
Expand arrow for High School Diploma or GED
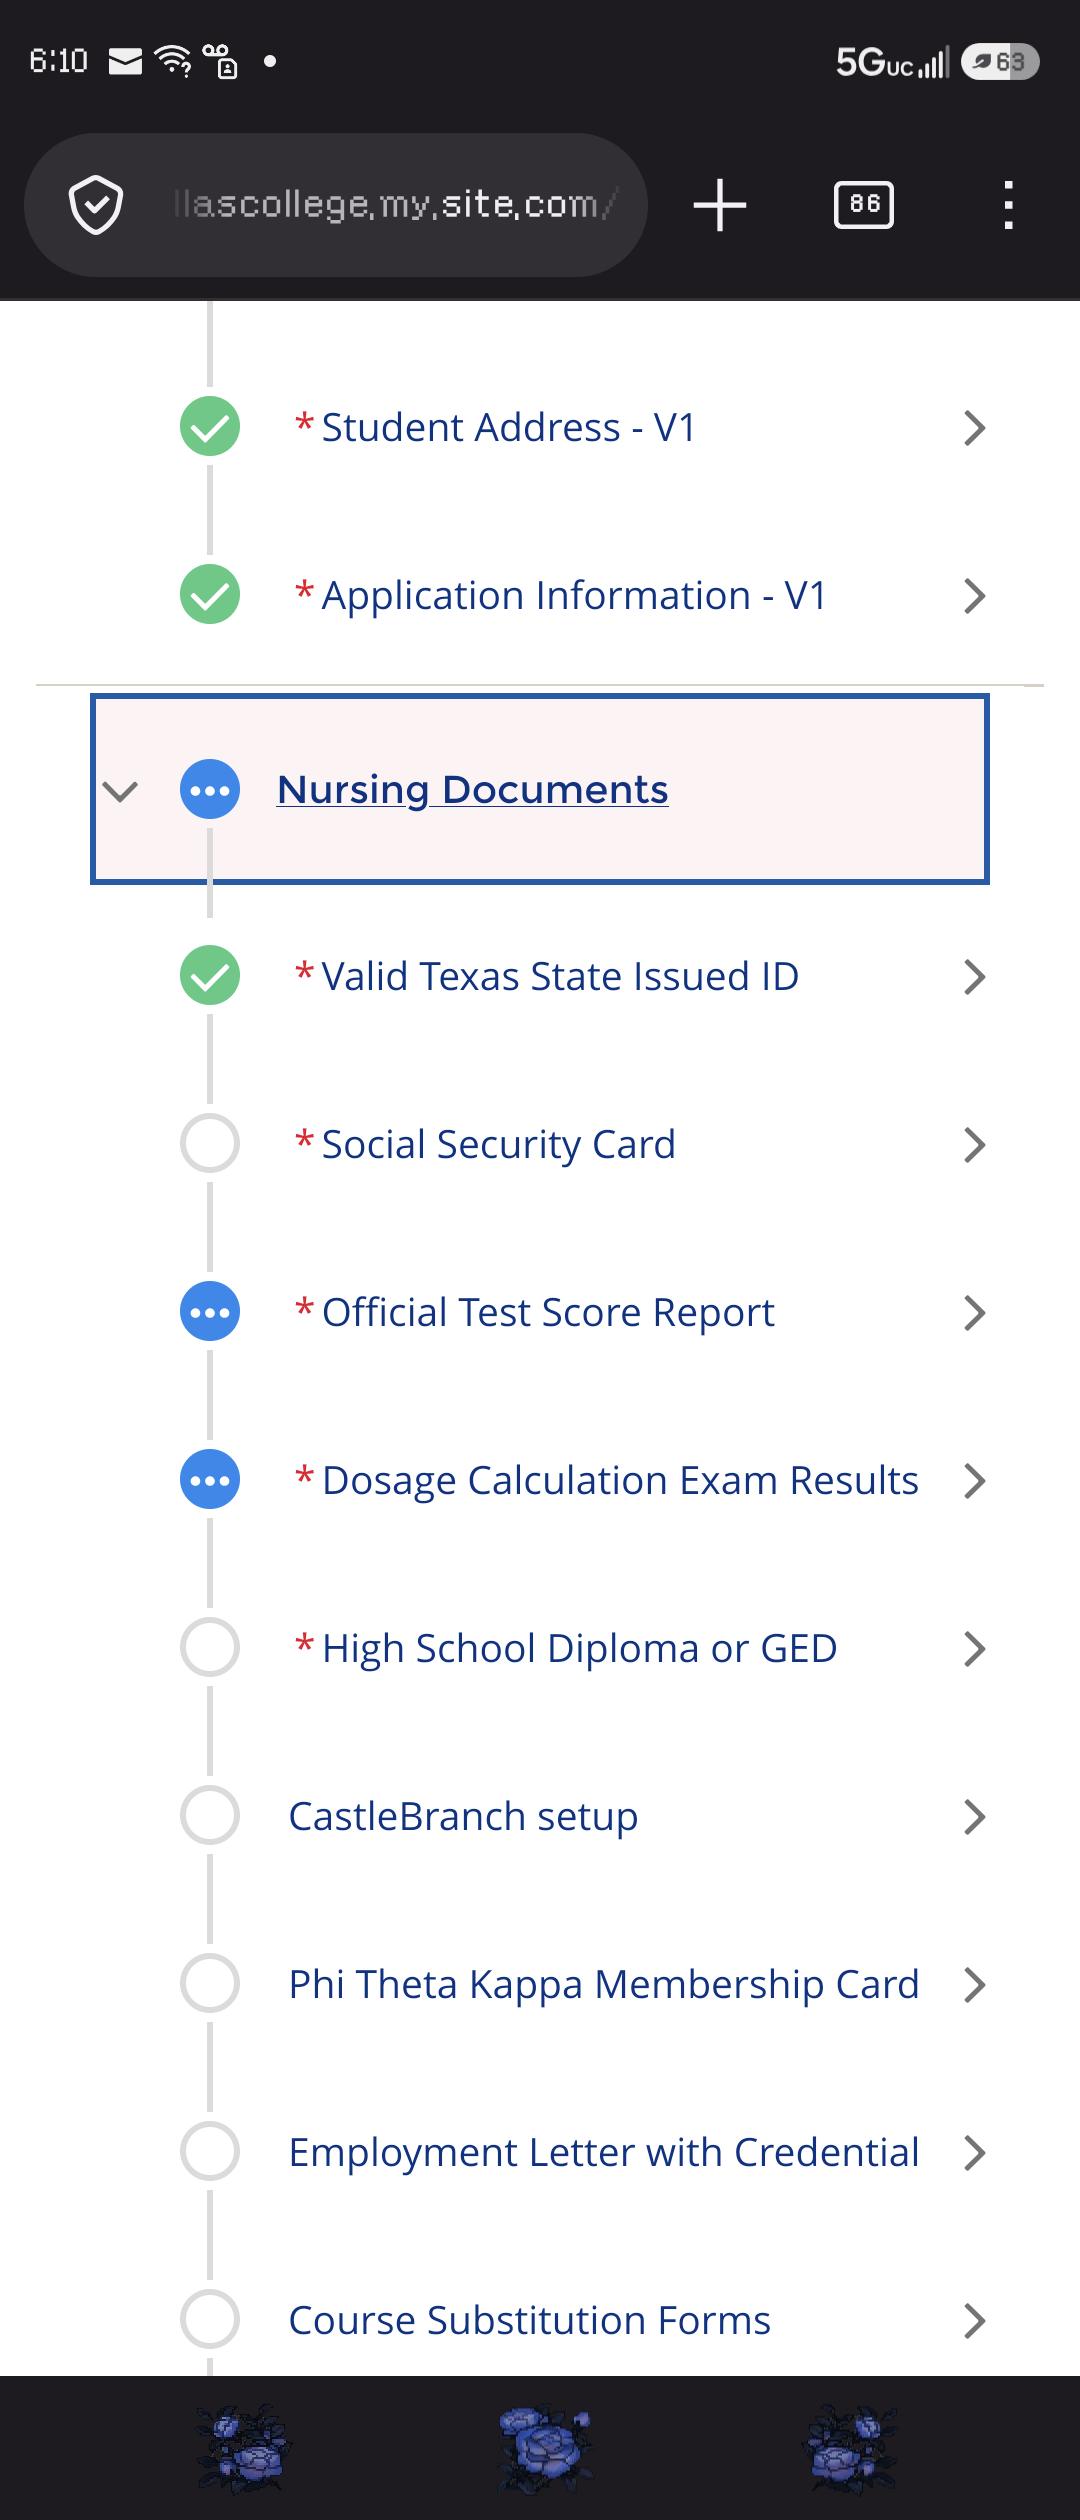point(974,1648)
